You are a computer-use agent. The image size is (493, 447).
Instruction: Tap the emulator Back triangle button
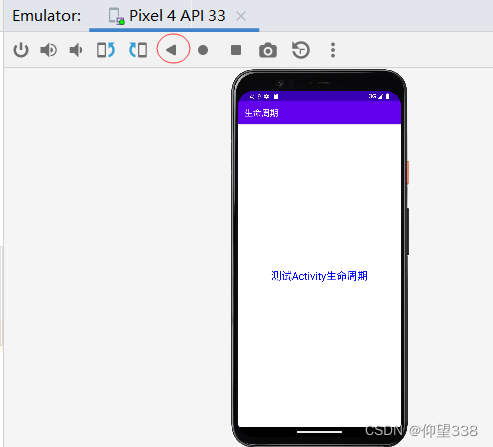coord(171,50)
